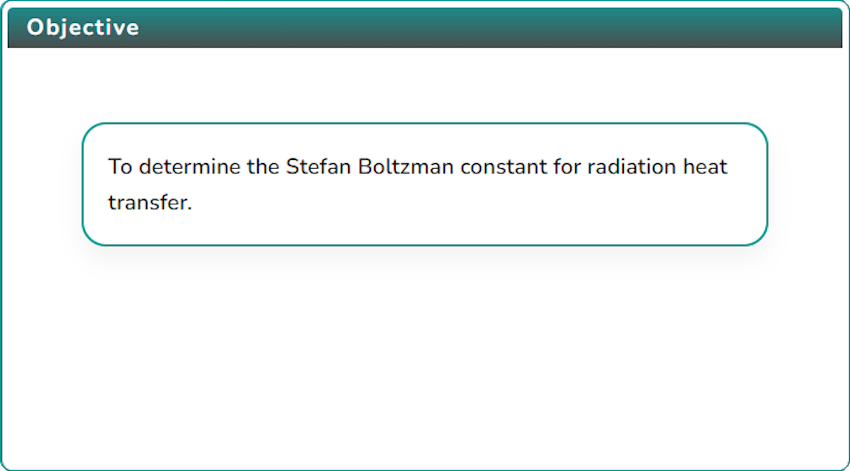Click the empty margin right of the objective box

click(x=806, y=184)
